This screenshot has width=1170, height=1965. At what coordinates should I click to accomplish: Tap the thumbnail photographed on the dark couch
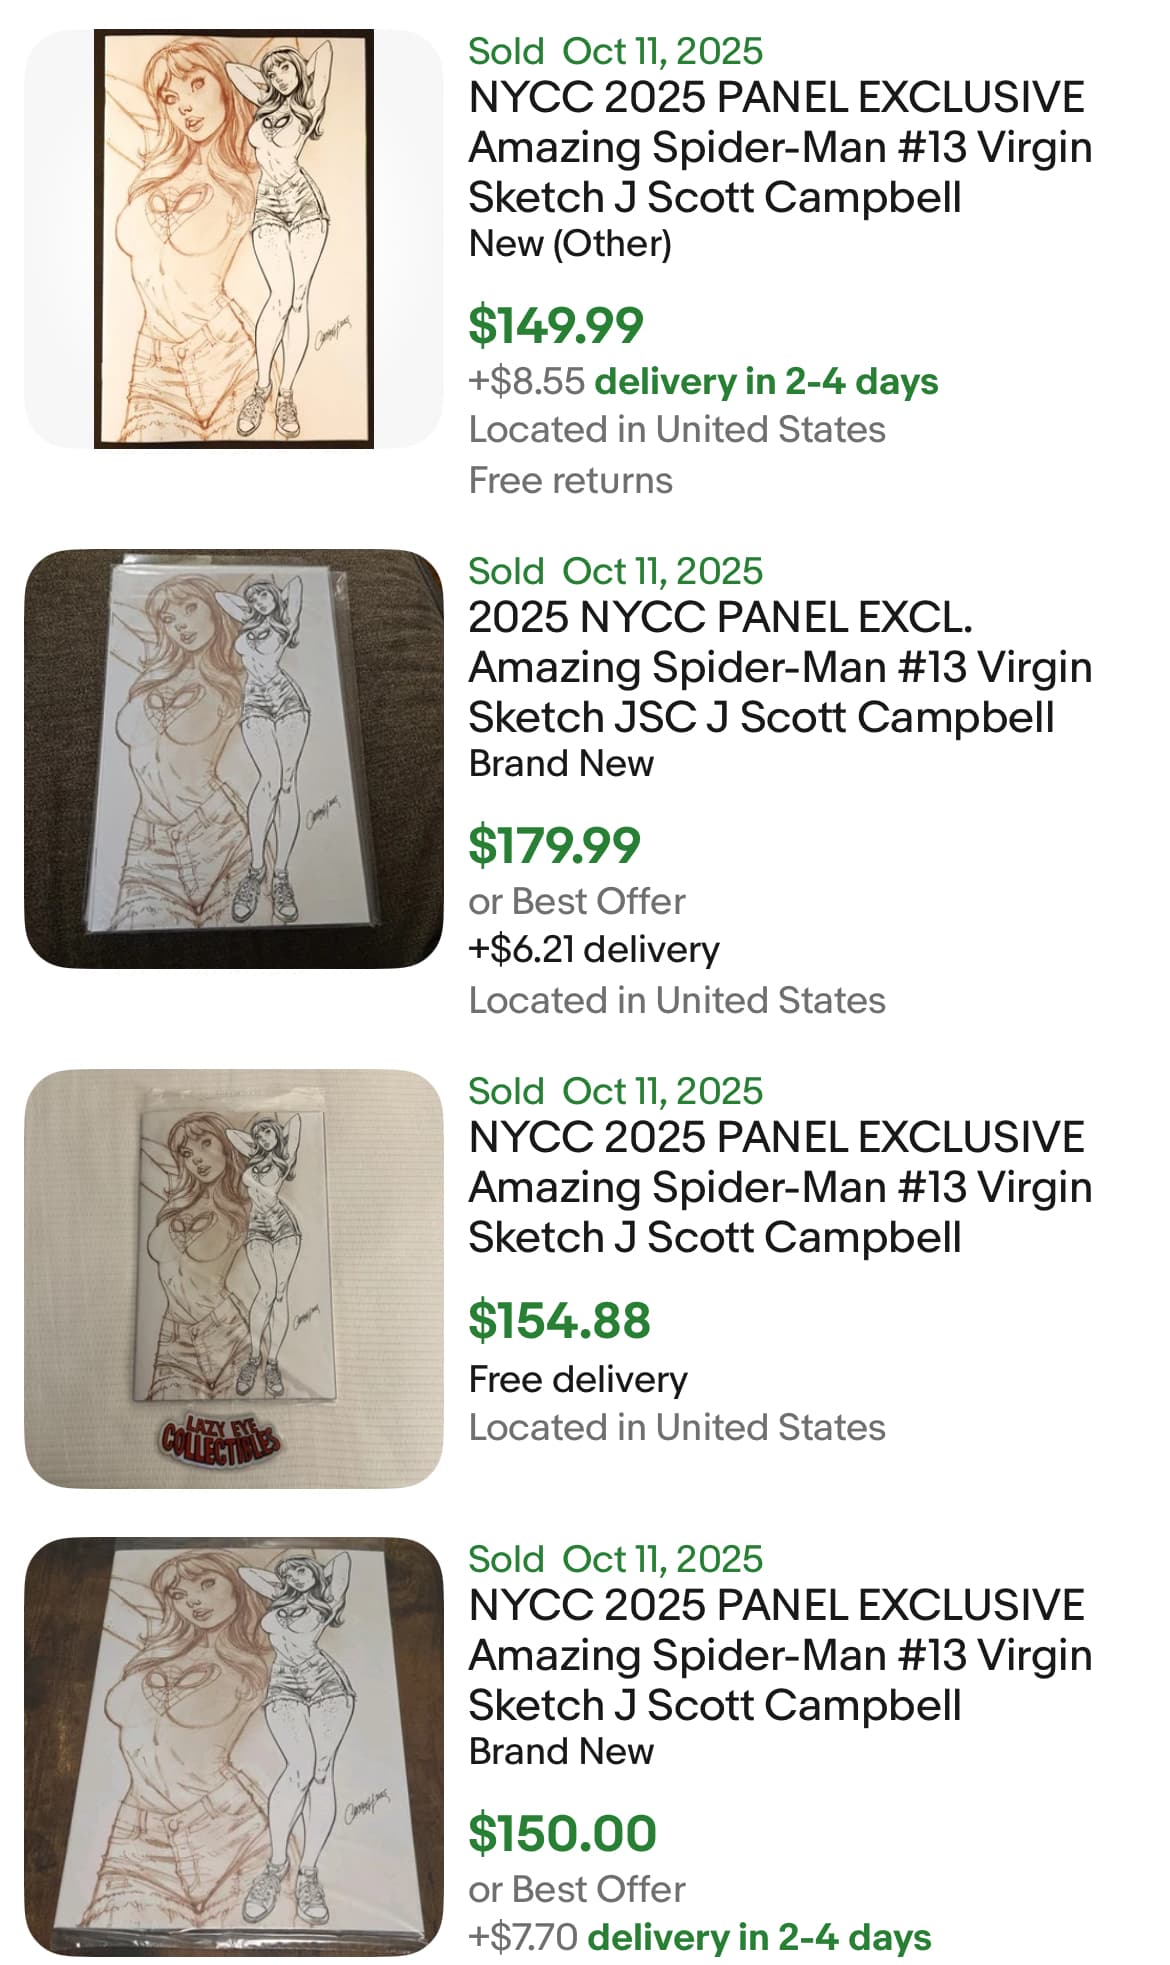[x=233, y=758]
